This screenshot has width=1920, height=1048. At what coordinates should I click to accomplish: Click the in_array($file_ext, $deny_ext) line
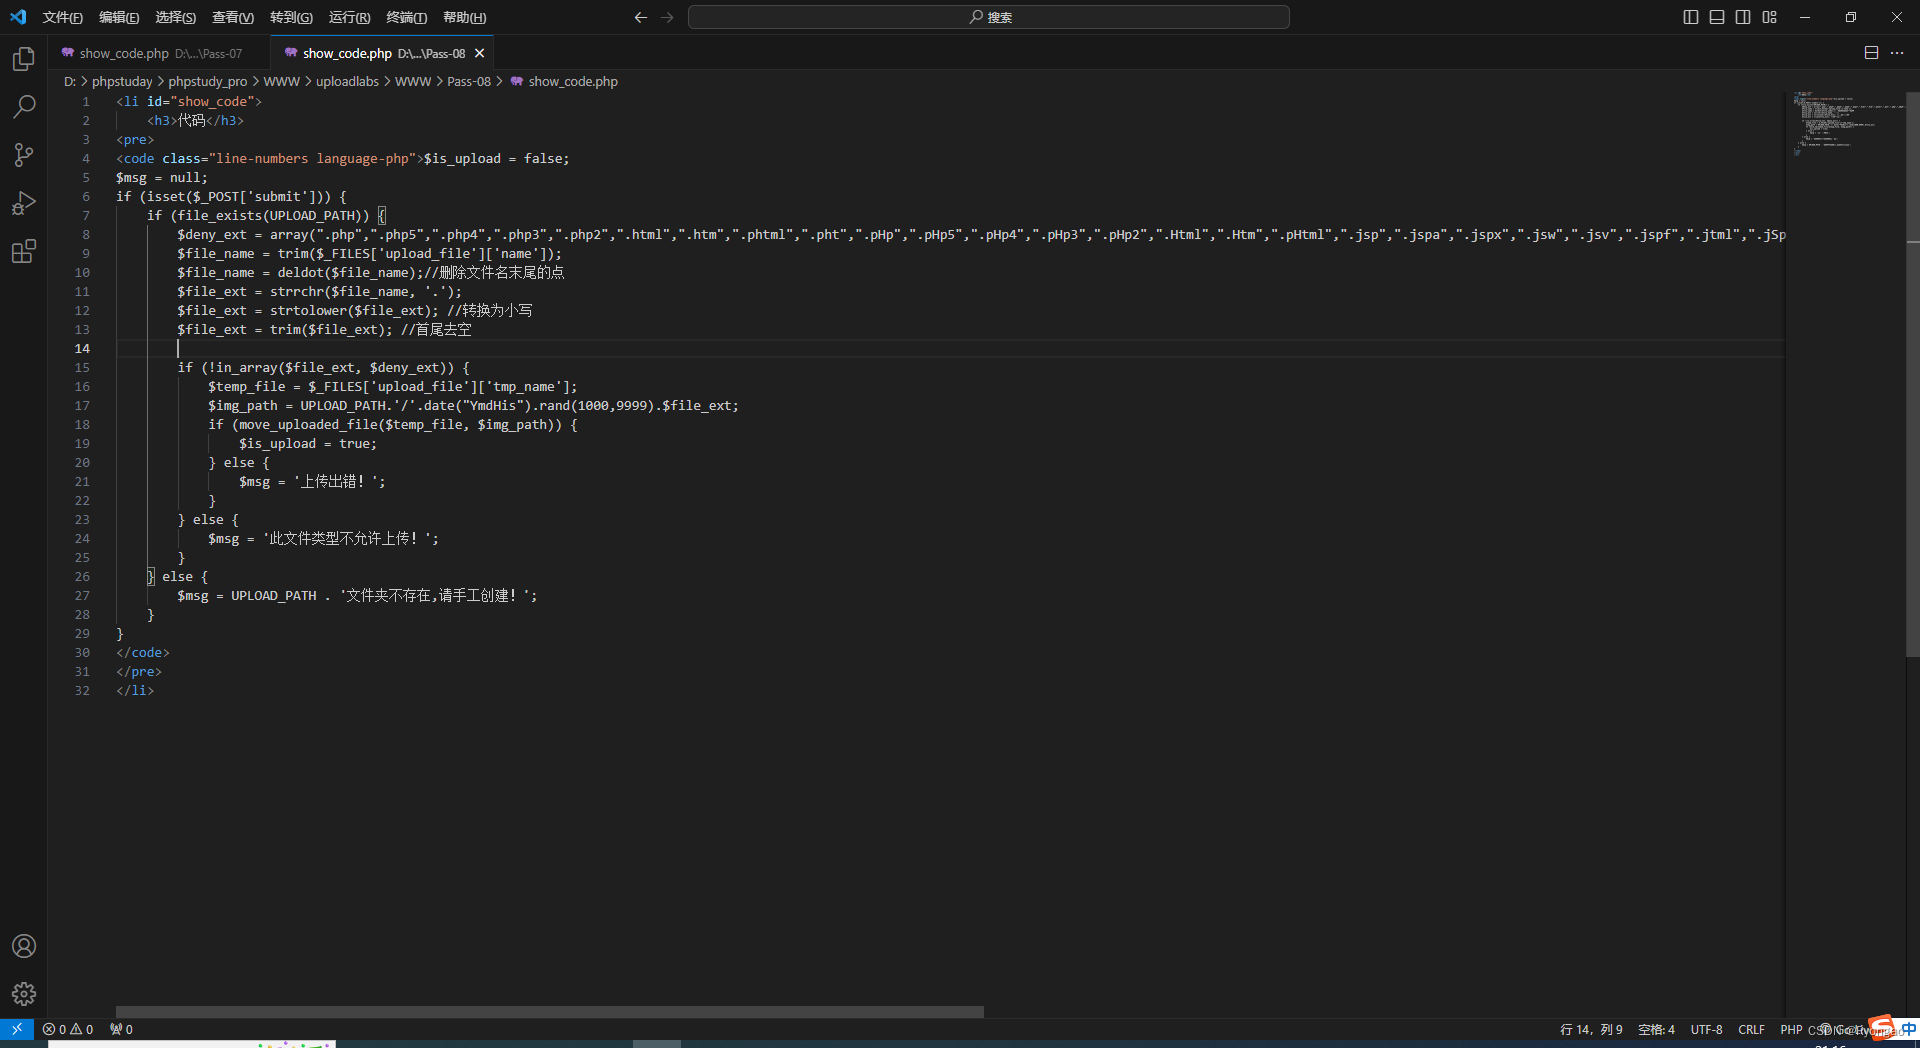324,367
